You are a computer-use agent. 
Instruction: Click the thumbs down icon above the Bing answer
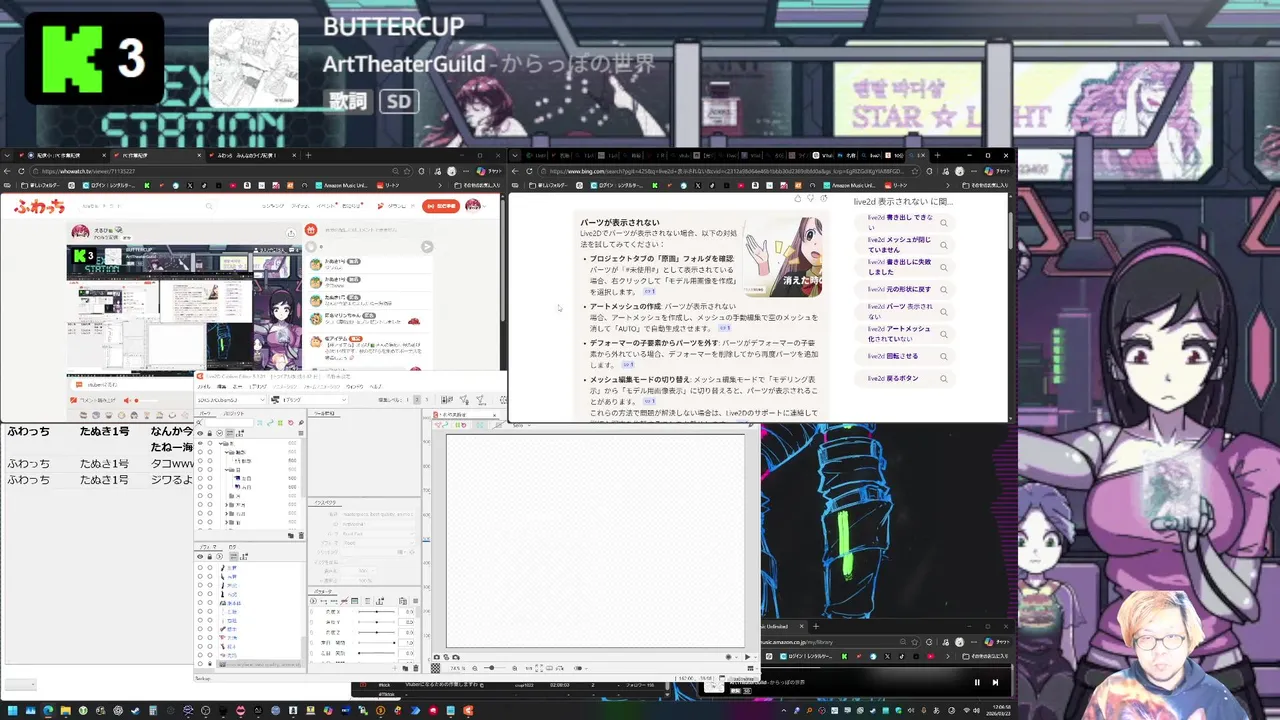(811, 199)
